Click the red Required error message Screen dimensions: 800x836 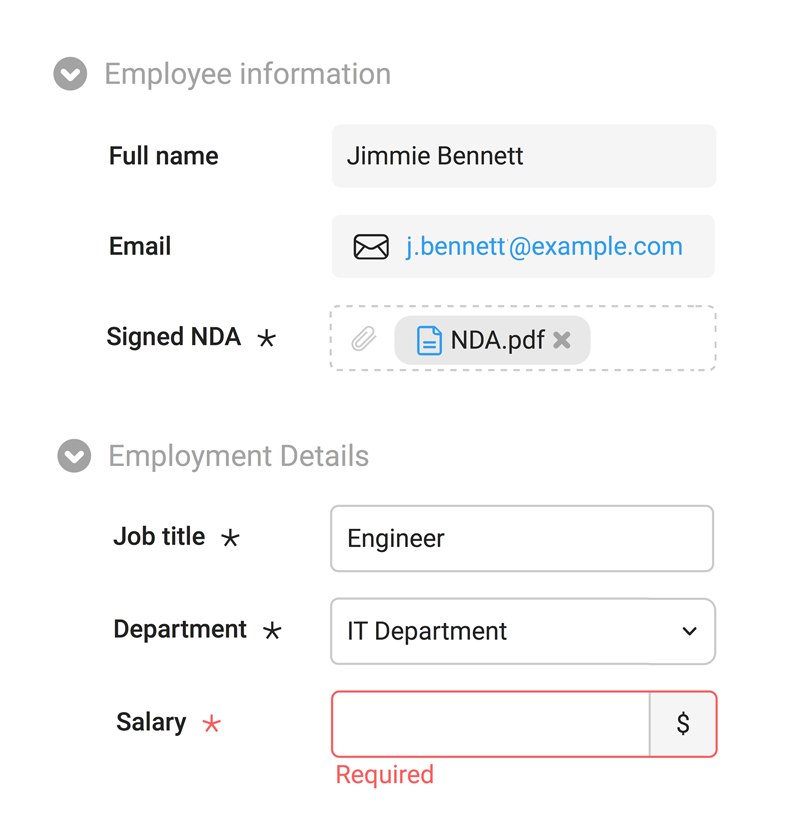(x=384, y=775)
